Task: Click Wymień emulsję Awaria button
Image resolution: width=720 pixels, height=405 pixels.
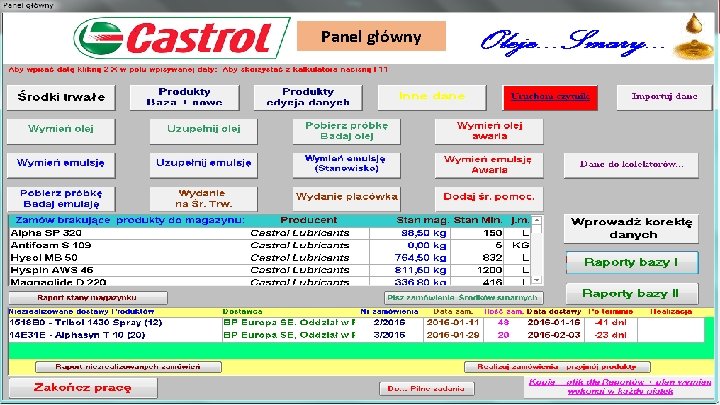Action: [489, 165]
